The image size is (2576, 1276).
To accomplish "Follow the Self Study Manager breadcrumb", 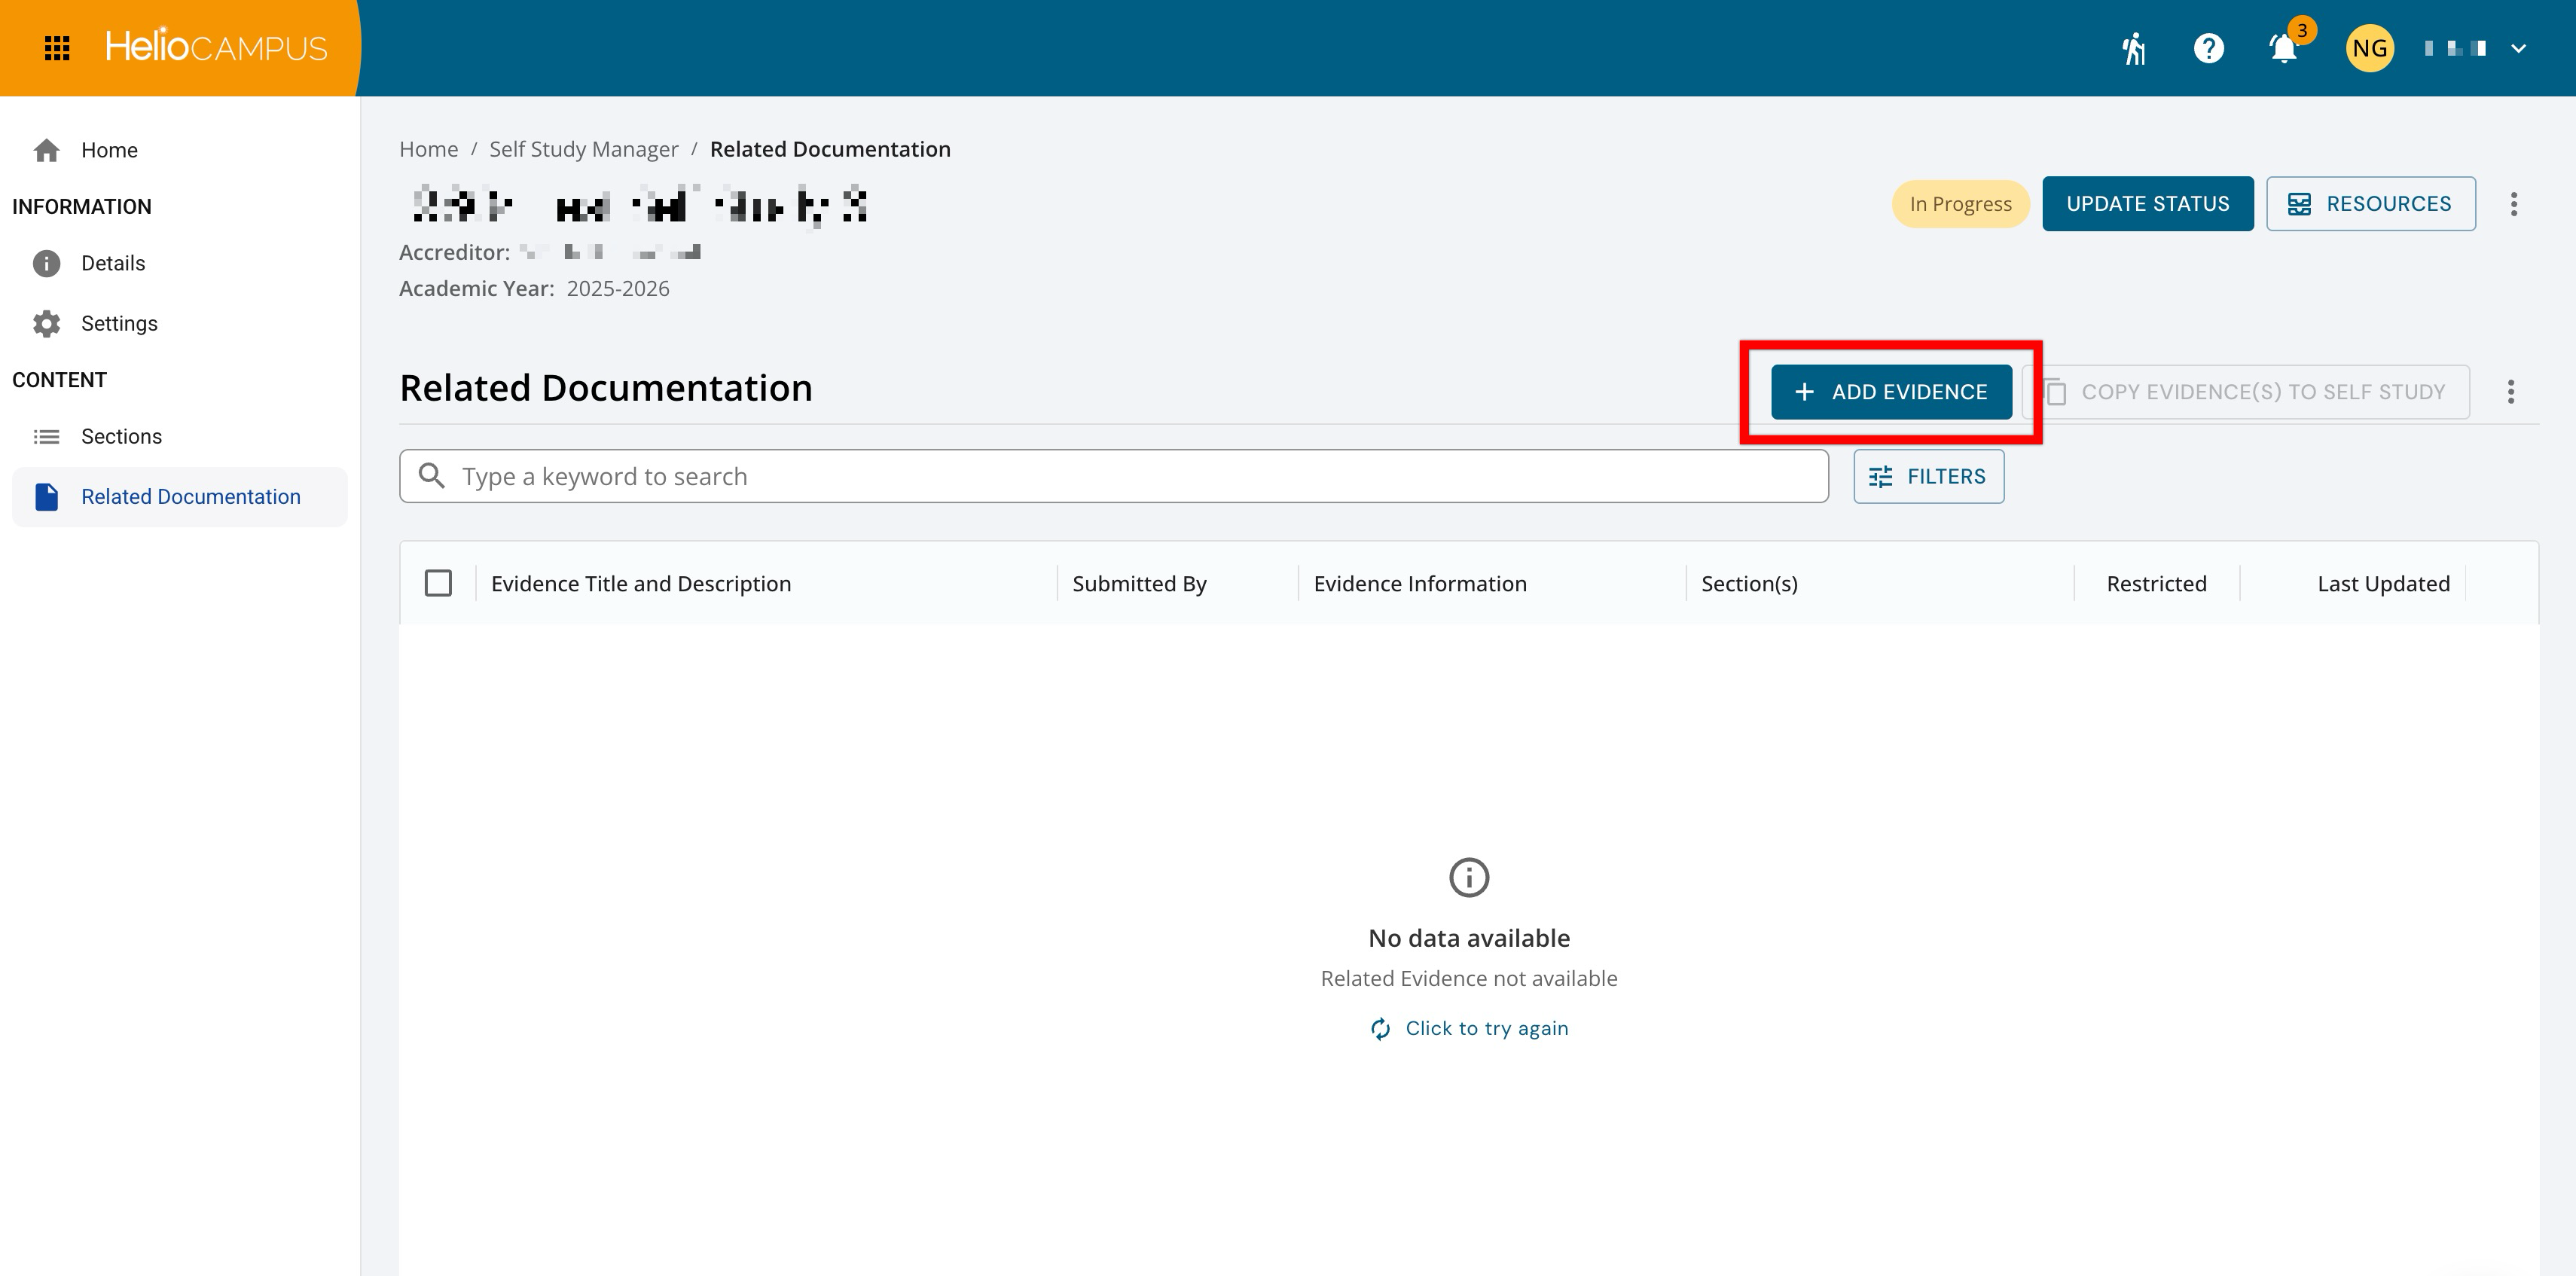I will click(583, 149).
